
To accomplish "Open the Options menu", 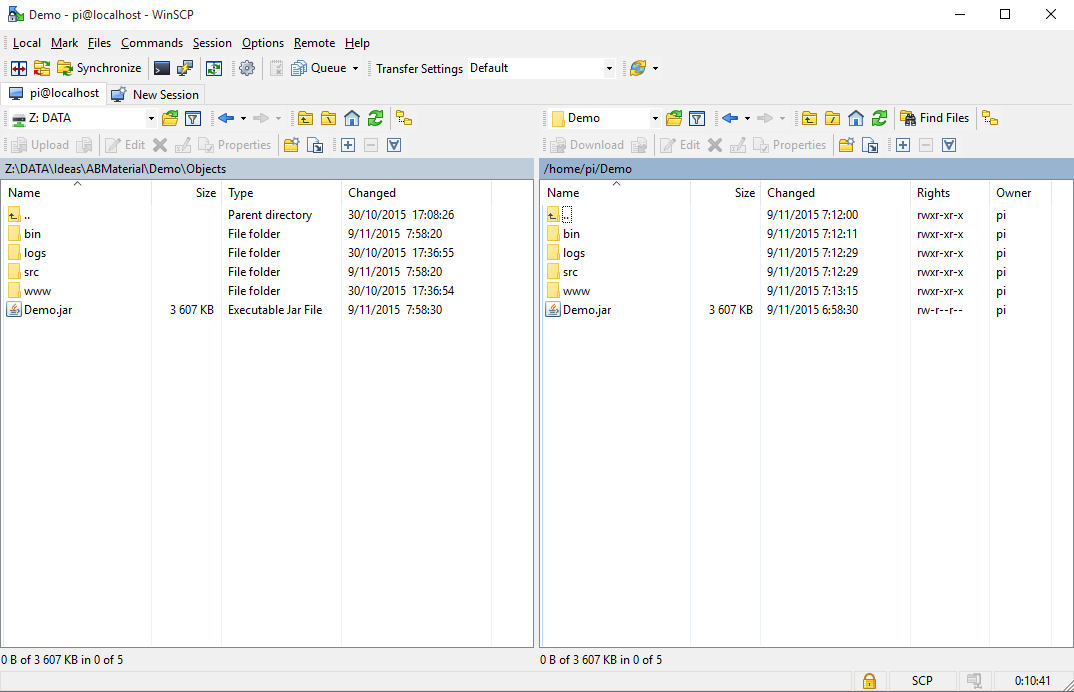I will [263, 43].
